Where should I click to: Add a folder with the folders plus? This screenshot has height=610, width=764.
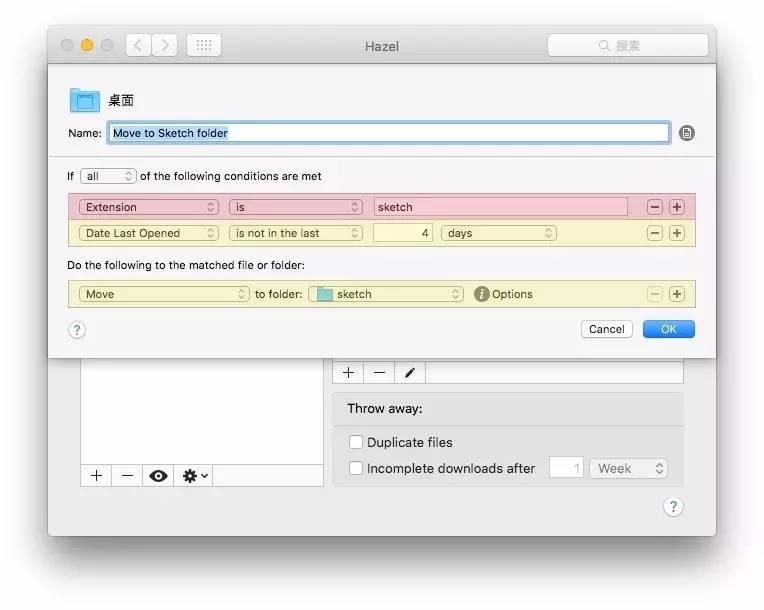(96, 476)
